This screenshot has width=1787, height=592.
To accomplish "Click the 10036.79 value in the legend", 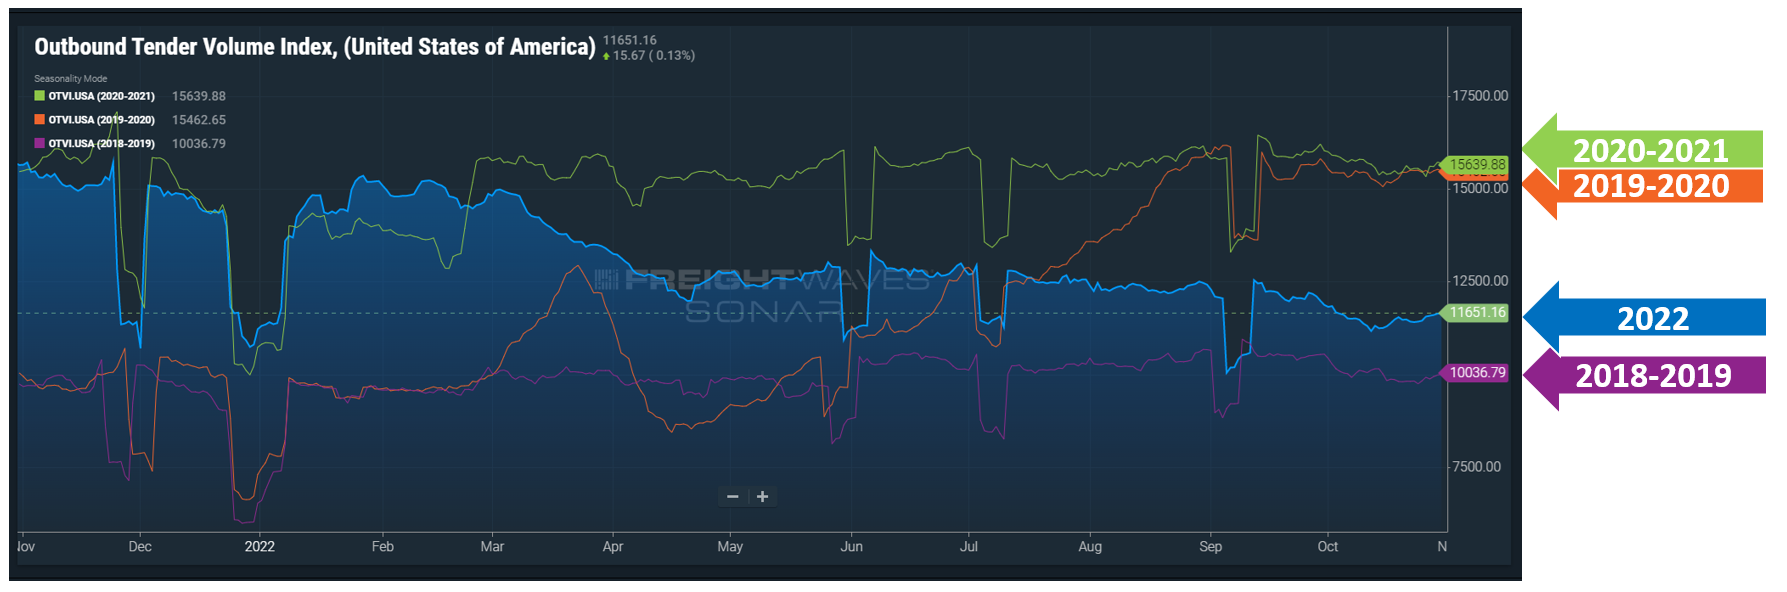I will coord(199,144).
